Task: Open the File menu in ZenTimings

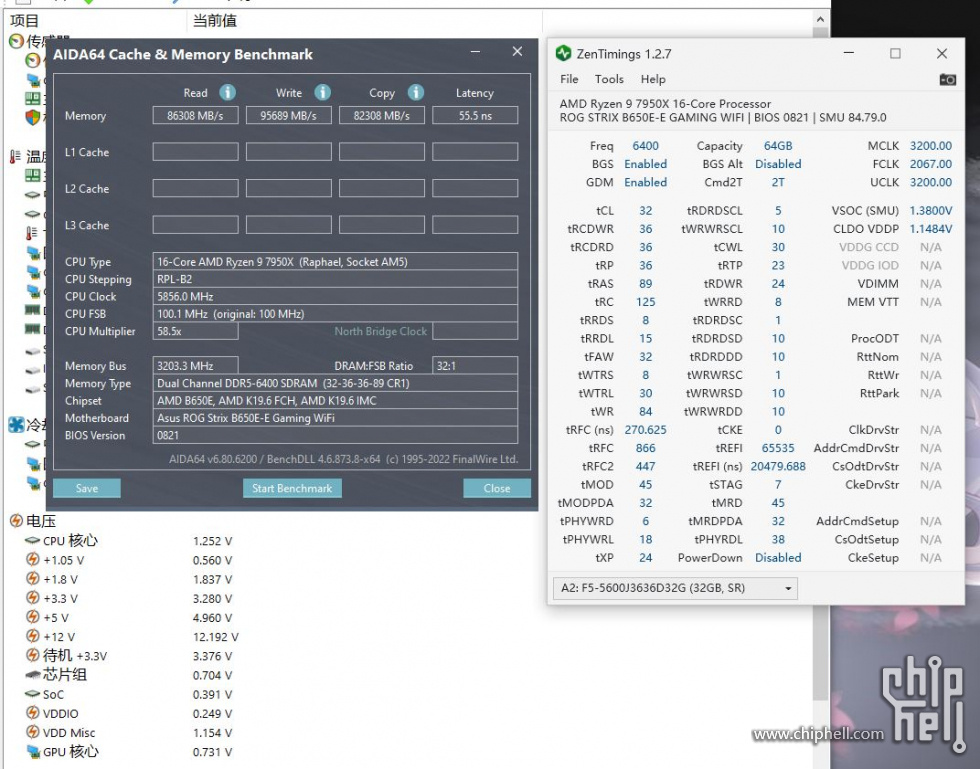Action: (x=569, y=79)
